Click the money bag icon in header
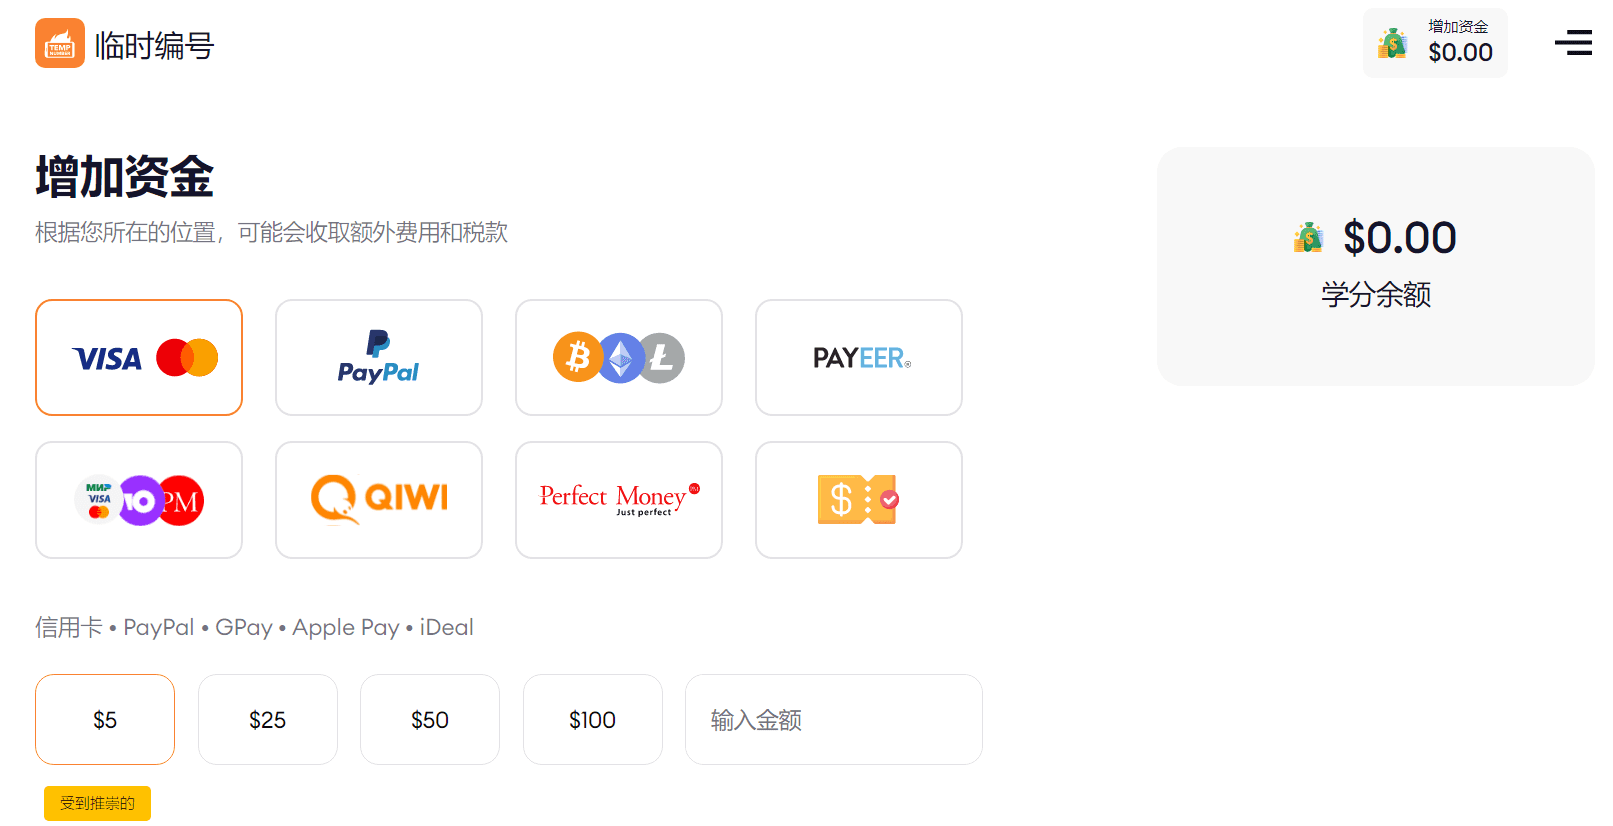Viewport: 1613px width, 826px height. point(1392,44)
